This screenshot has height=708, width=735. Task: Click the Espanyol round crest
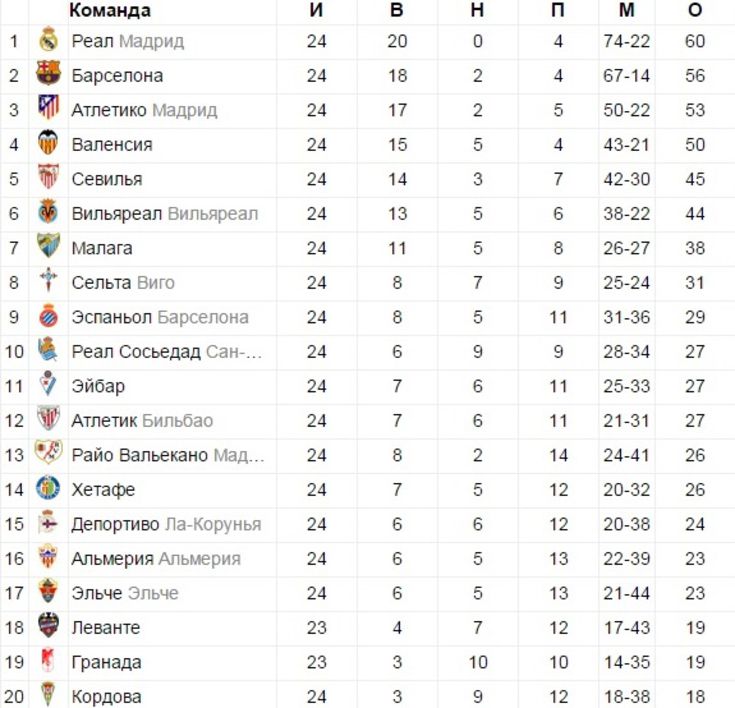click(x=48, y=316)
